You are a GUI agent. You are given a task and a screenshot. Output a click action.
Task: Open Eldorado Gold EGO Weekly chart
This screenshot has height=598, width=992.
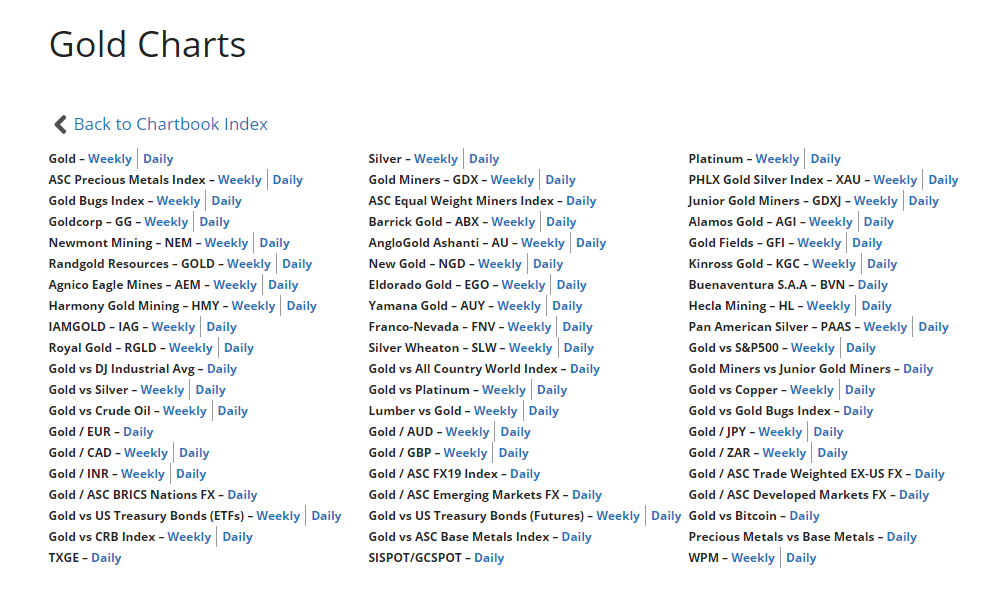[x=523, y=284]
